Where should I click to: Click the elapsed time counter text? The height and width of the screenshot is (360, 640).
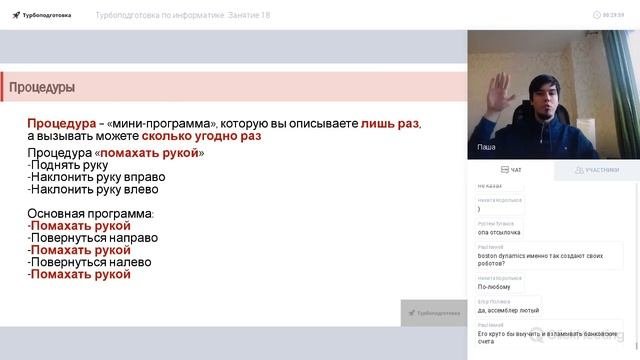click(x=613, y=15)
